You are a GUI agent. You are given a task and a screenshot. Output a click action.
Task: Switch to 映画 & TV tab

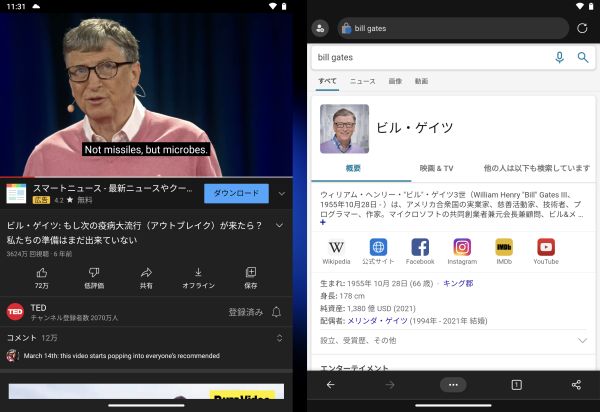click(x=436, y=168)
